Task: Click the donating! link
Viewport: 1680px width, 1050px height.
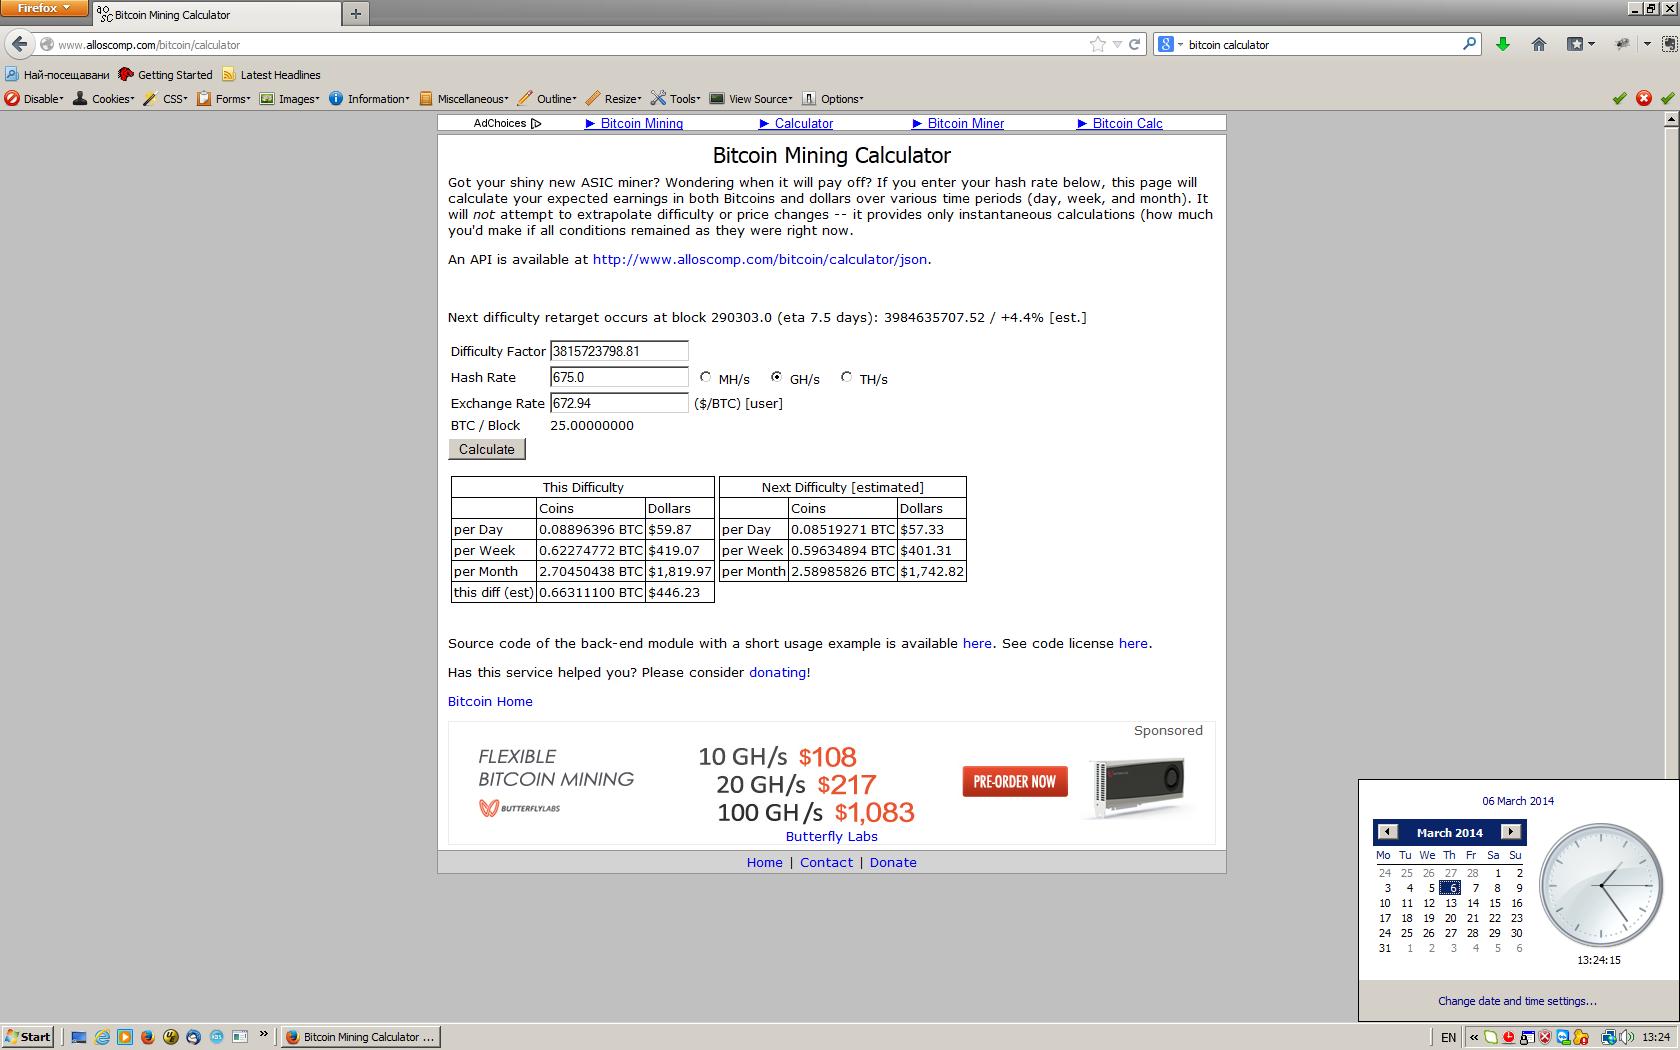Action: point(779,672)
